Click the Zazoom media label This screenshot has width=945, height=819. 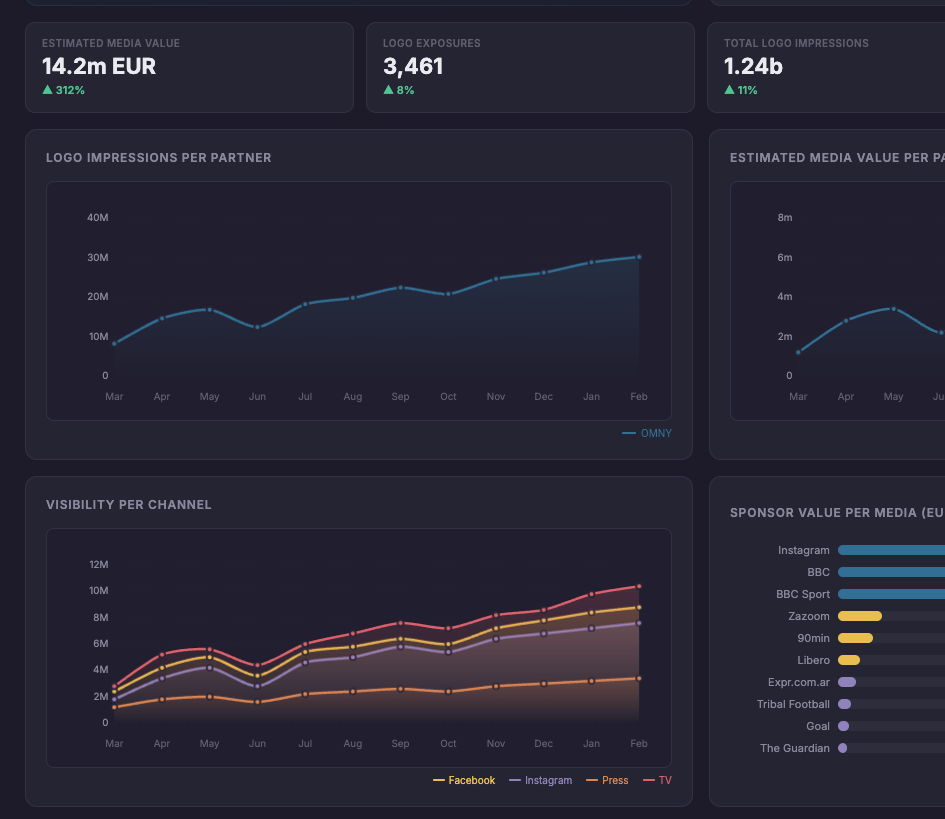[x=808, y=616]
